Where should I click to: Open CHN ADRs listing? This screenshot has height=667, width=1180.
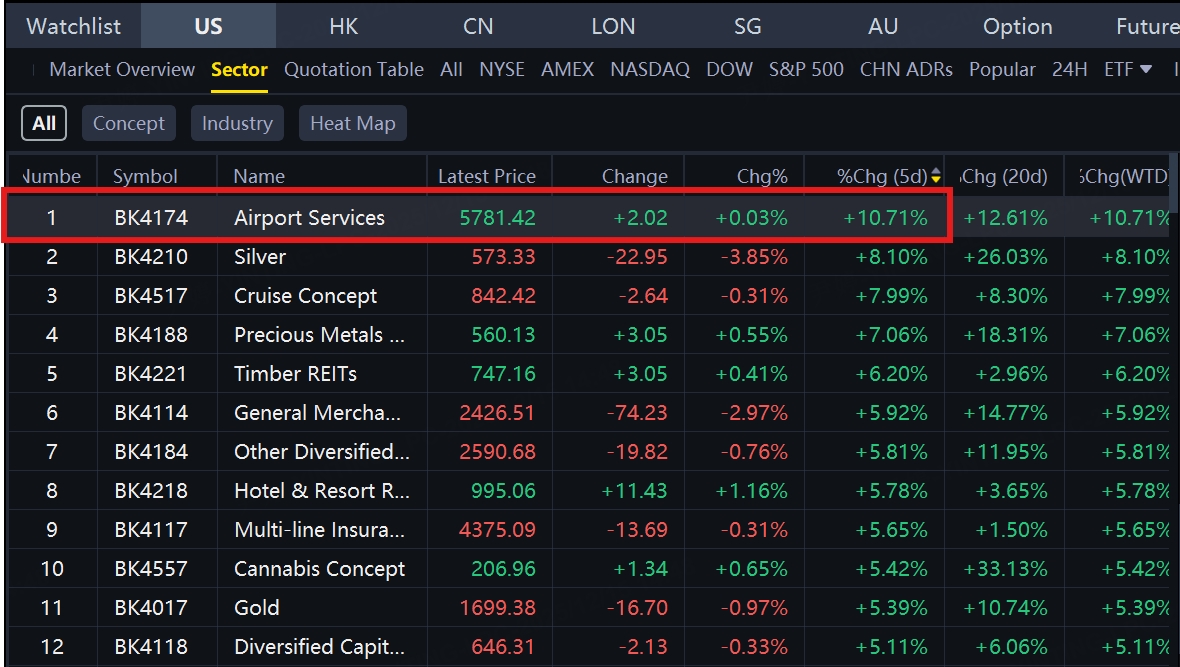pos(906,70)
